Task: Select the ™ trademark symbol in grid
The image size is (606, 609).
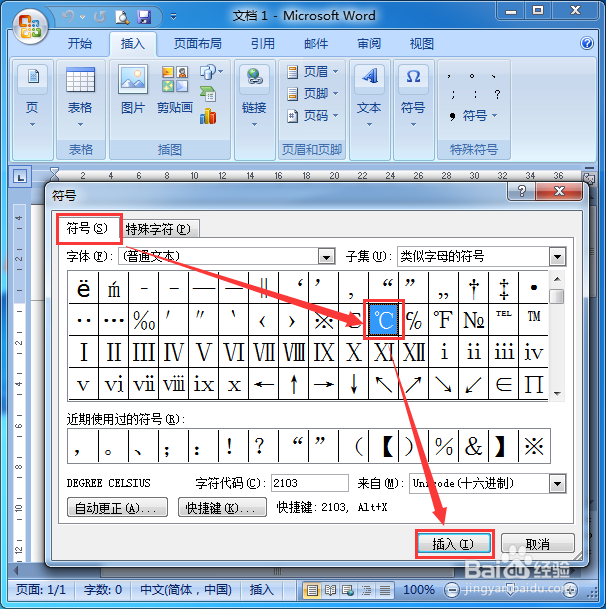Action: 534,320
